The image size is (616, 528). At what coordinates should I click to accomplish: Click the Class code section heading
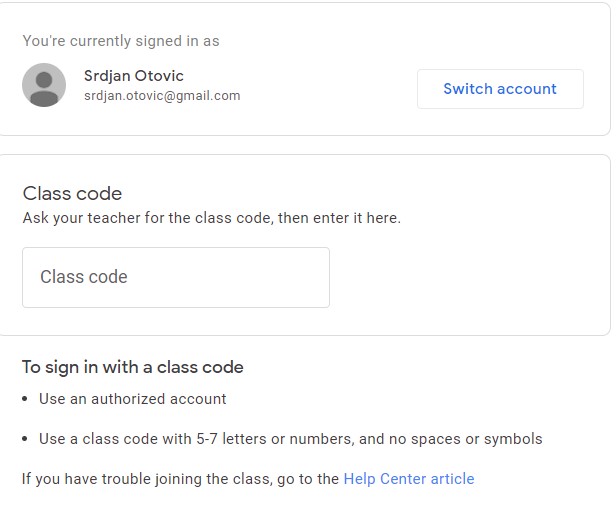coord(72,194)
